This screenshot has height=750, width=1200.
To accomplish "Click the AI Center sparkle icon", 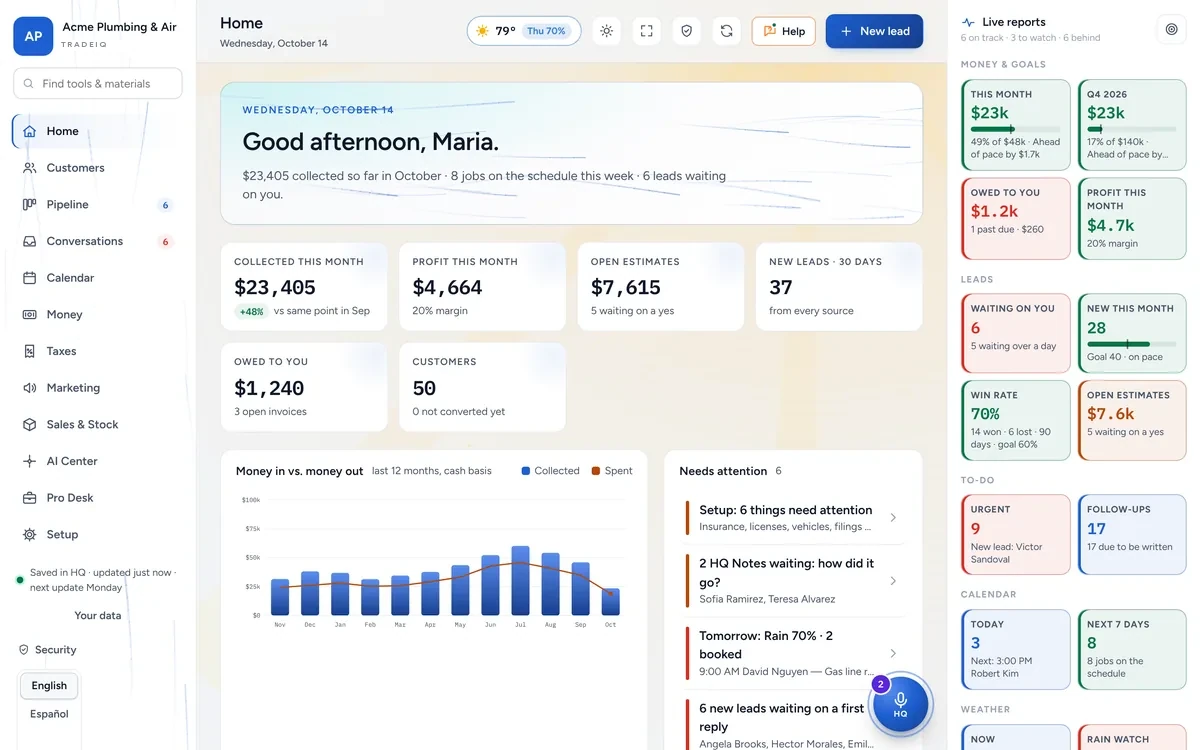I will 29,461.
